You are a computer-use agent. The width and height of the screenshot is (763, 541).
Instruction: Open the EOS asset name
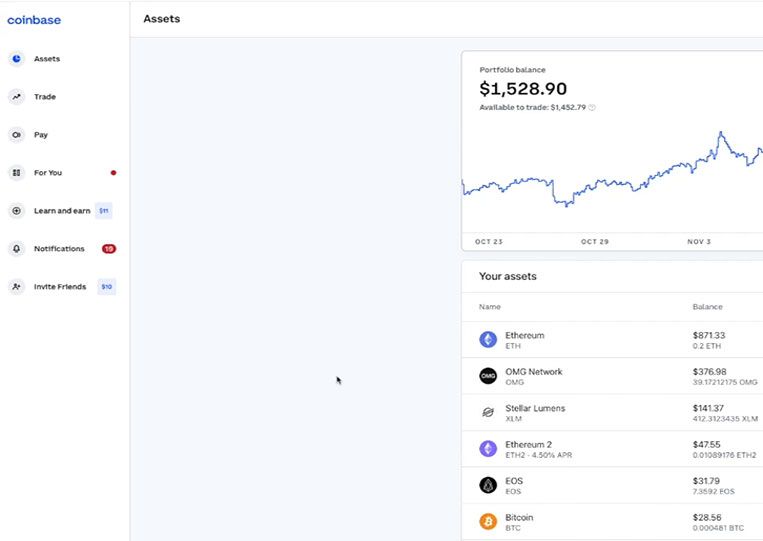tap(514, 481)
